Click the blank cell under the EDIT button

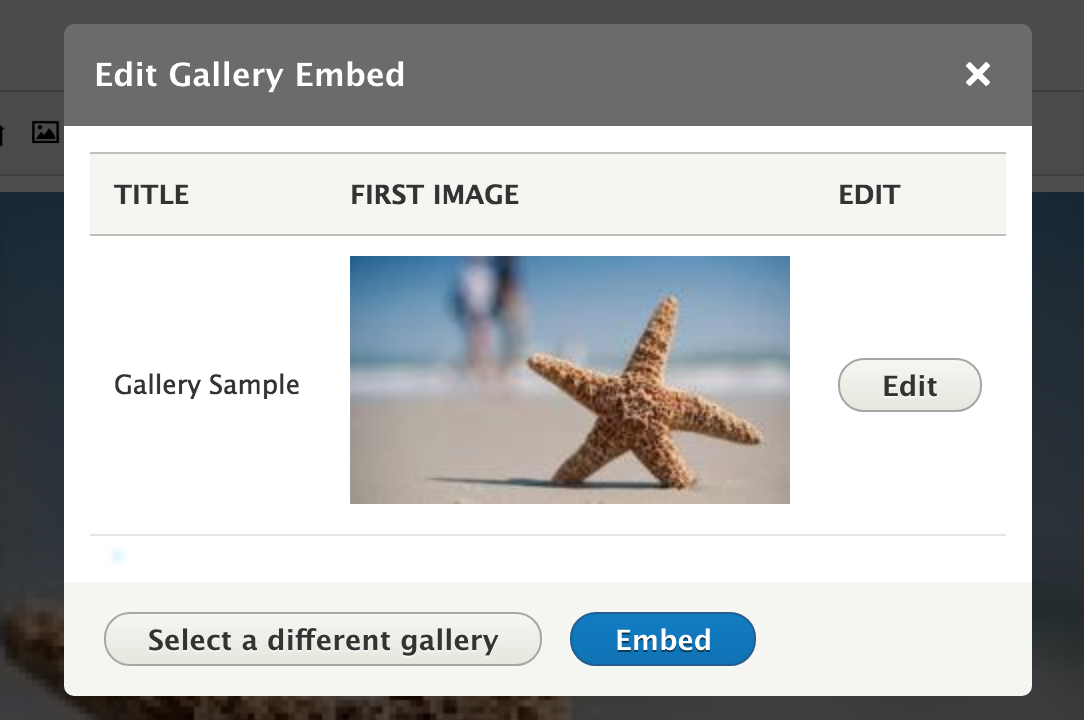[909, 470]
